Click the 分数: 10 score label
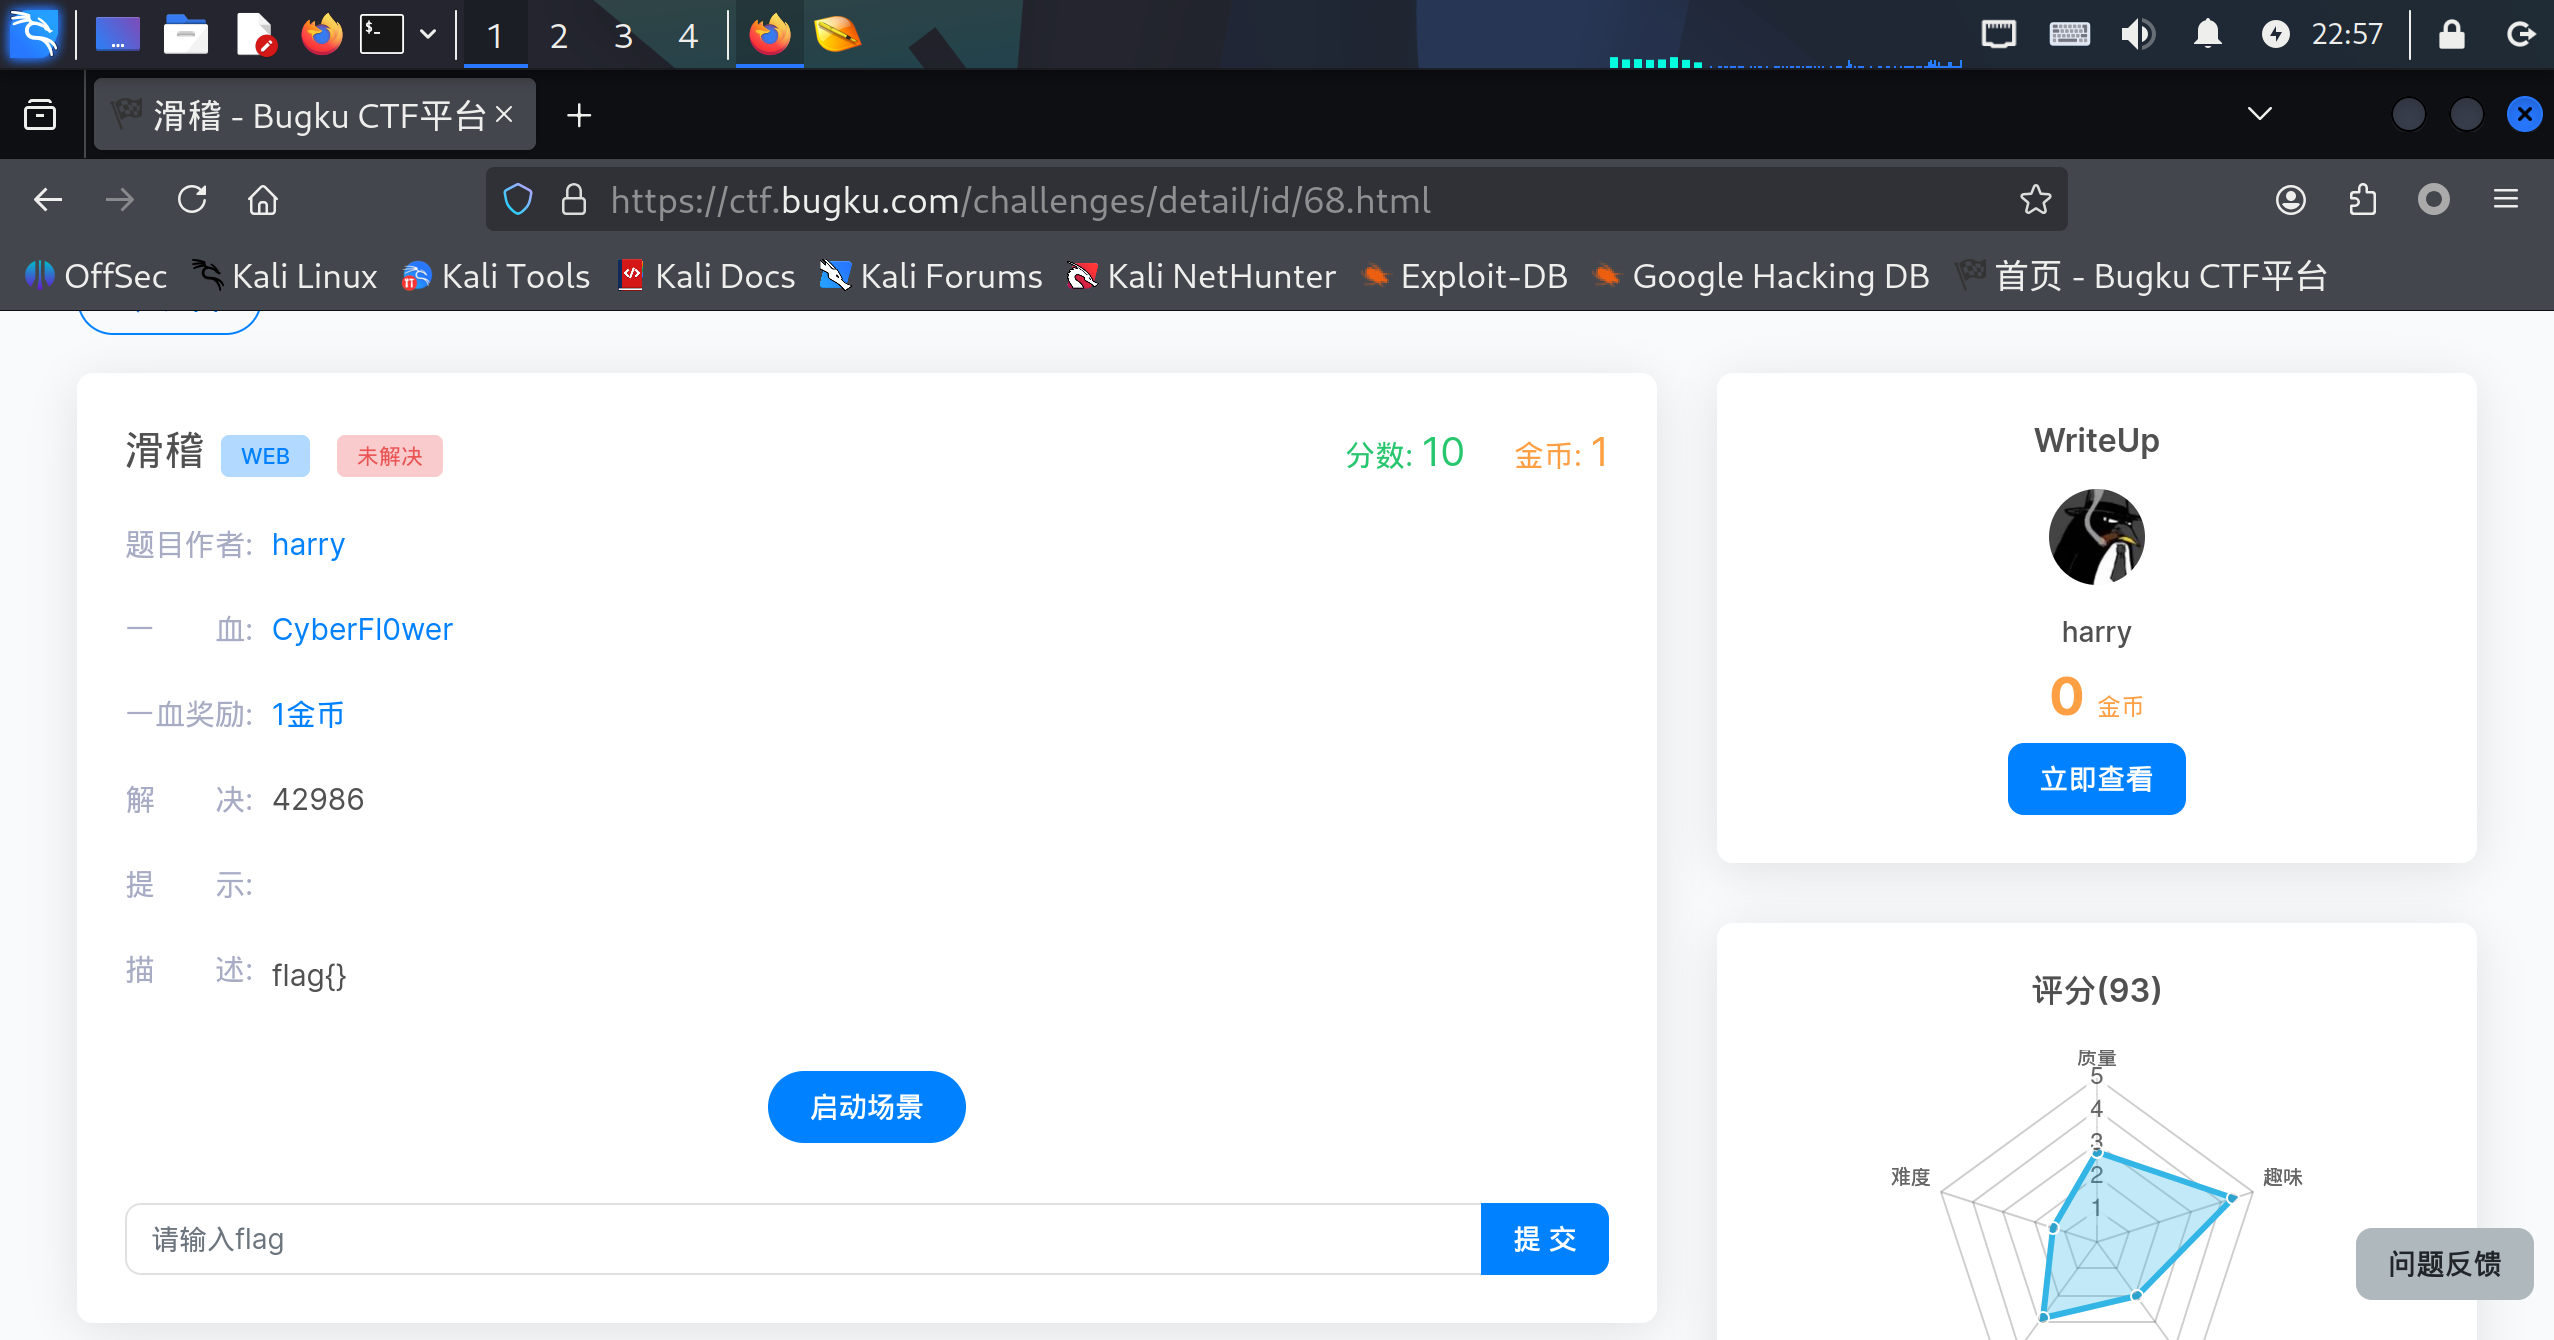This screenshot has height=1340, width=2554. tap(1405, 453)
